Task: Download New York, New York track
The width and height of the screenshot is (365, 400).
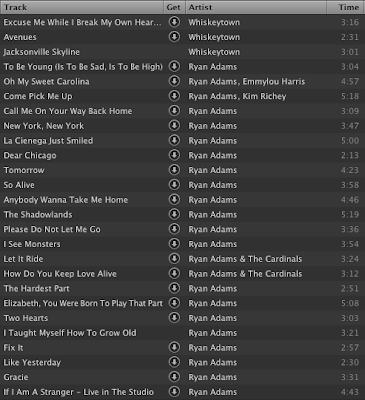Action: tap(174, 125)
